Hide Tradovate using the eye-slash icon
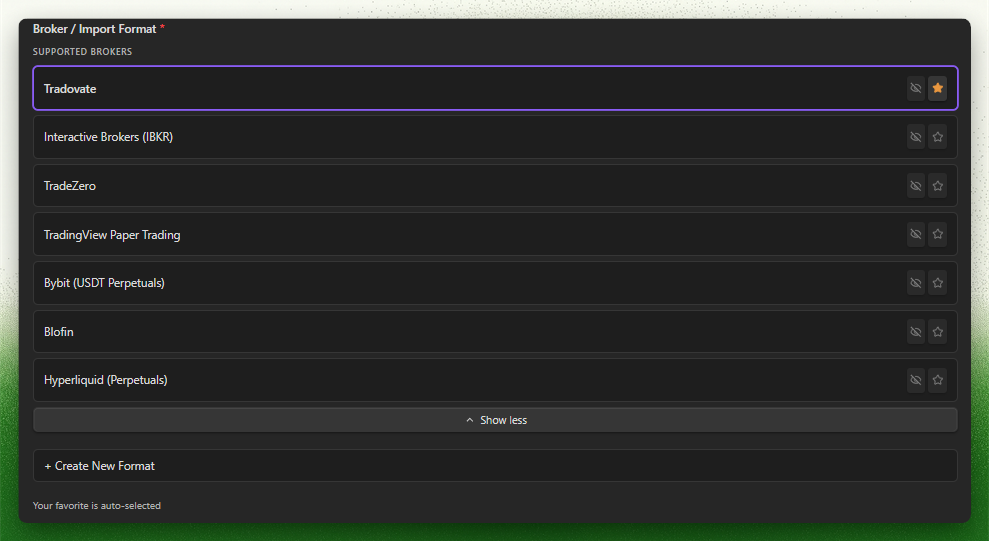The height and width of the screenshot is (541, 989). [916, 88]
